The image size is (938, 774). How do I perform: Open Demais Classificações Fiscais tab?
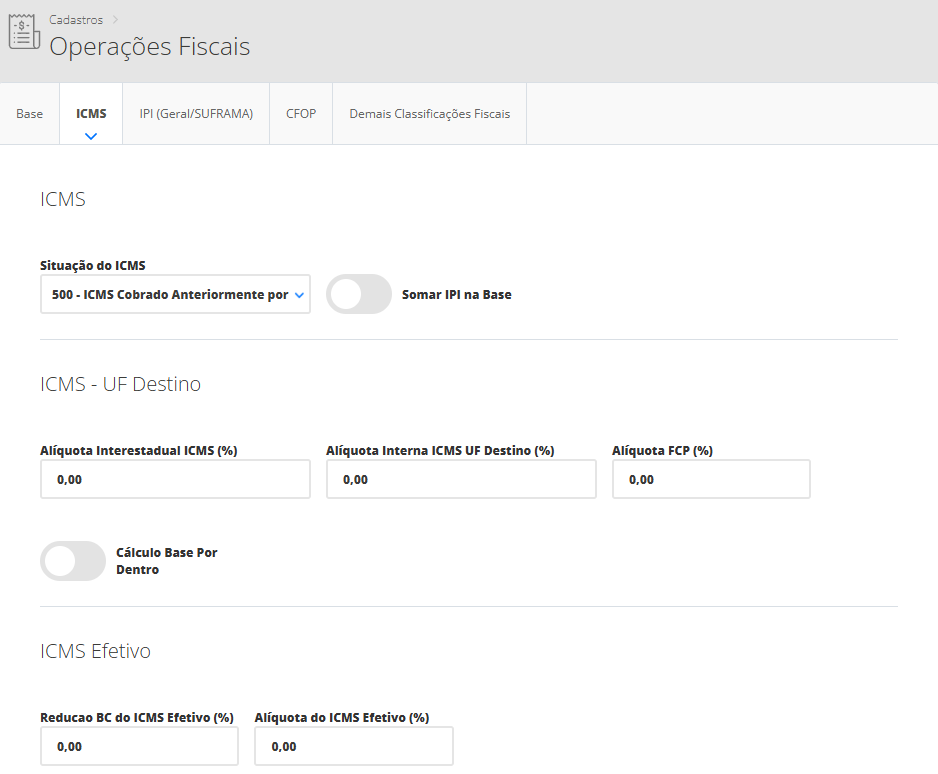pos(429,114)
